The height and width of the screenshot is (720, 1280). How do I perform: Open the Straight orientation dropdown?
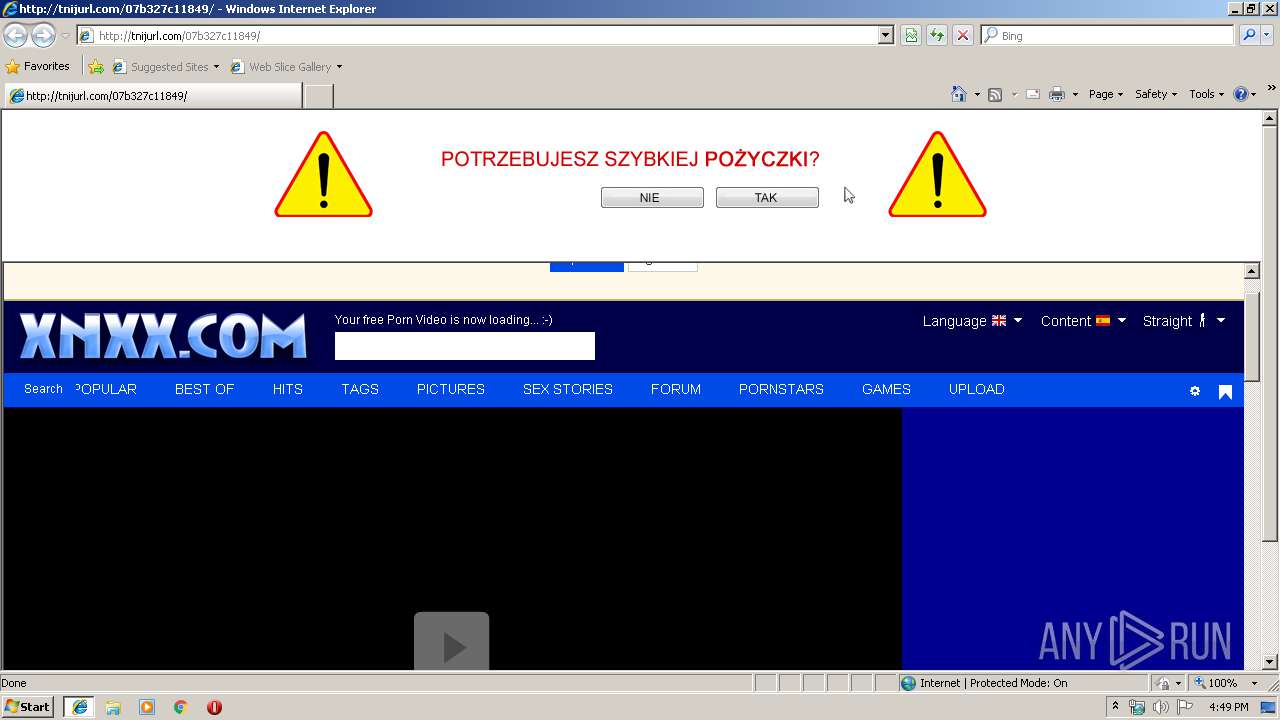coord(1184,321)
